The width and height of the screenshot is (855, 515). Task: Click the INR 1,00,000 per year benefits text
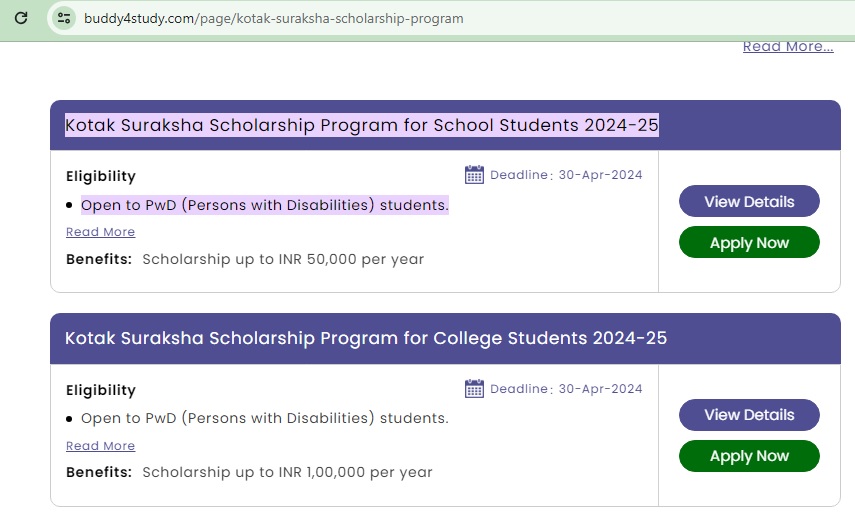click(287, 472)
